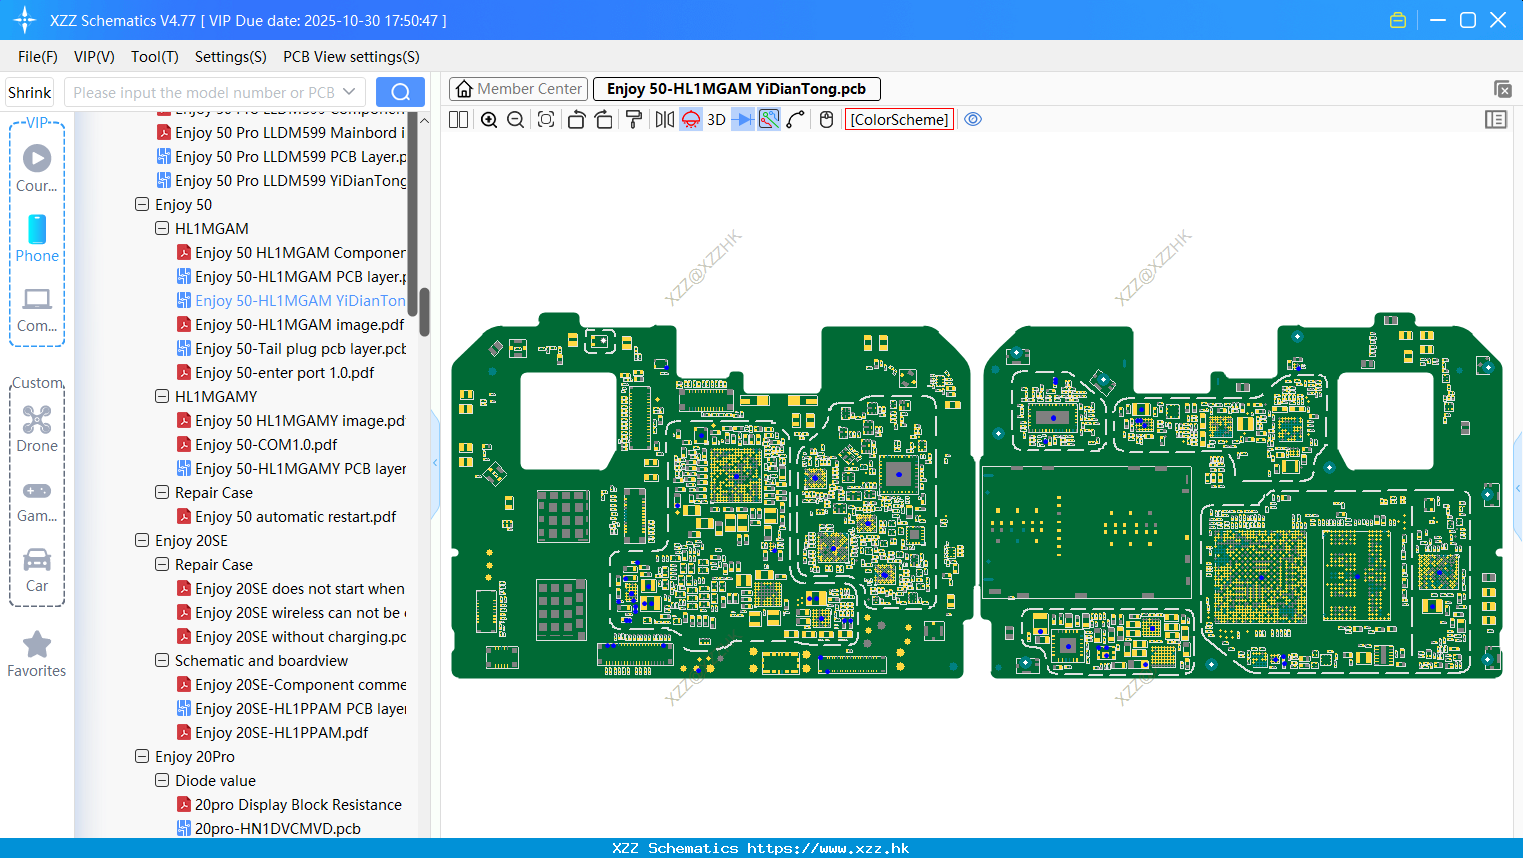Click the Shrink button
Image resolution: width=1523 pixels, height=858 pixels.
[30, 93]
